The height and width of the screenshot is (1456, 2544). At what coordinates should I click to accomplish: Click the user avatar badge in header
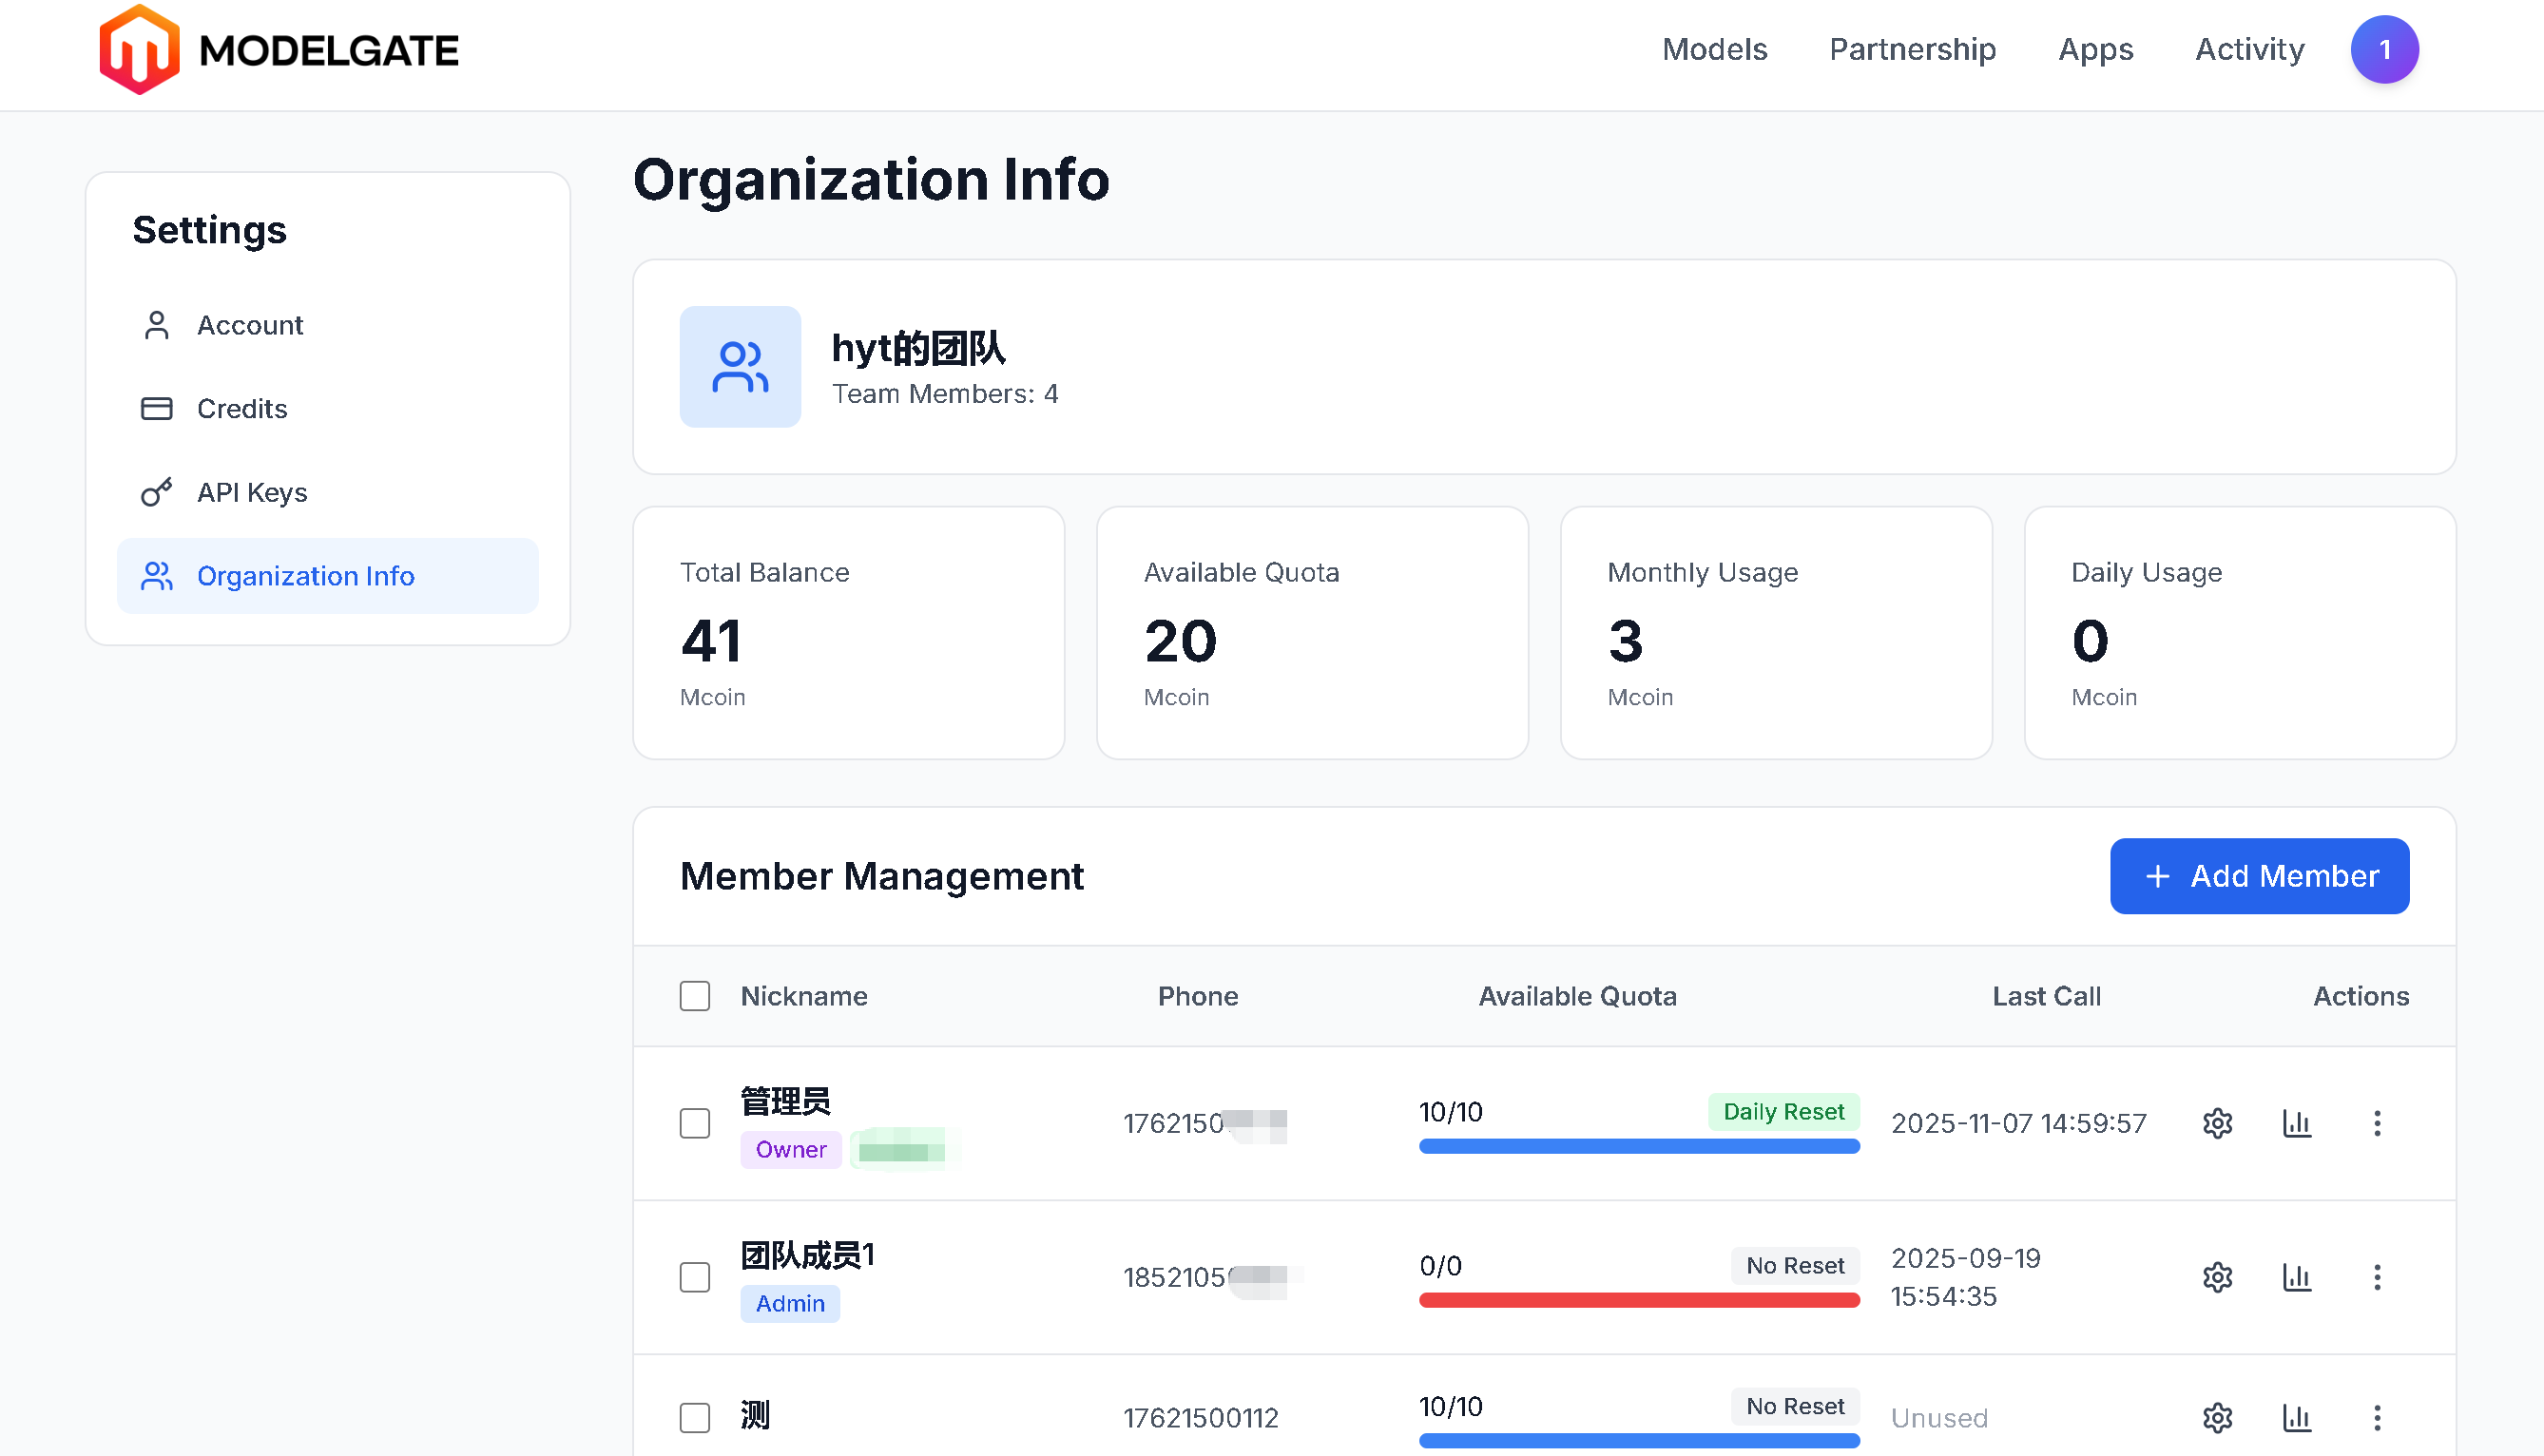click(x=2384, y=50)
